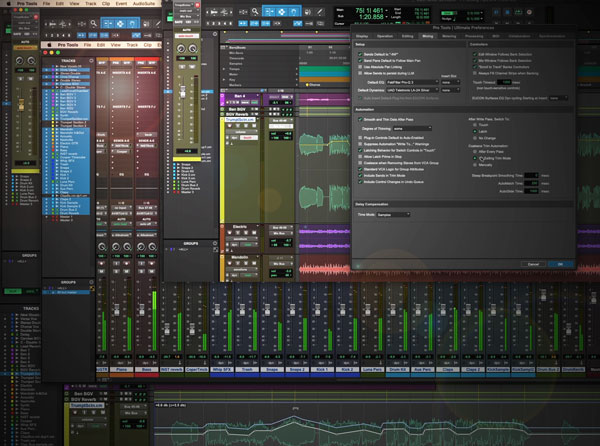
Task: Open GROUPS list options icon under the channel strip
Action: pyautogui.click(x=215, y=243)
